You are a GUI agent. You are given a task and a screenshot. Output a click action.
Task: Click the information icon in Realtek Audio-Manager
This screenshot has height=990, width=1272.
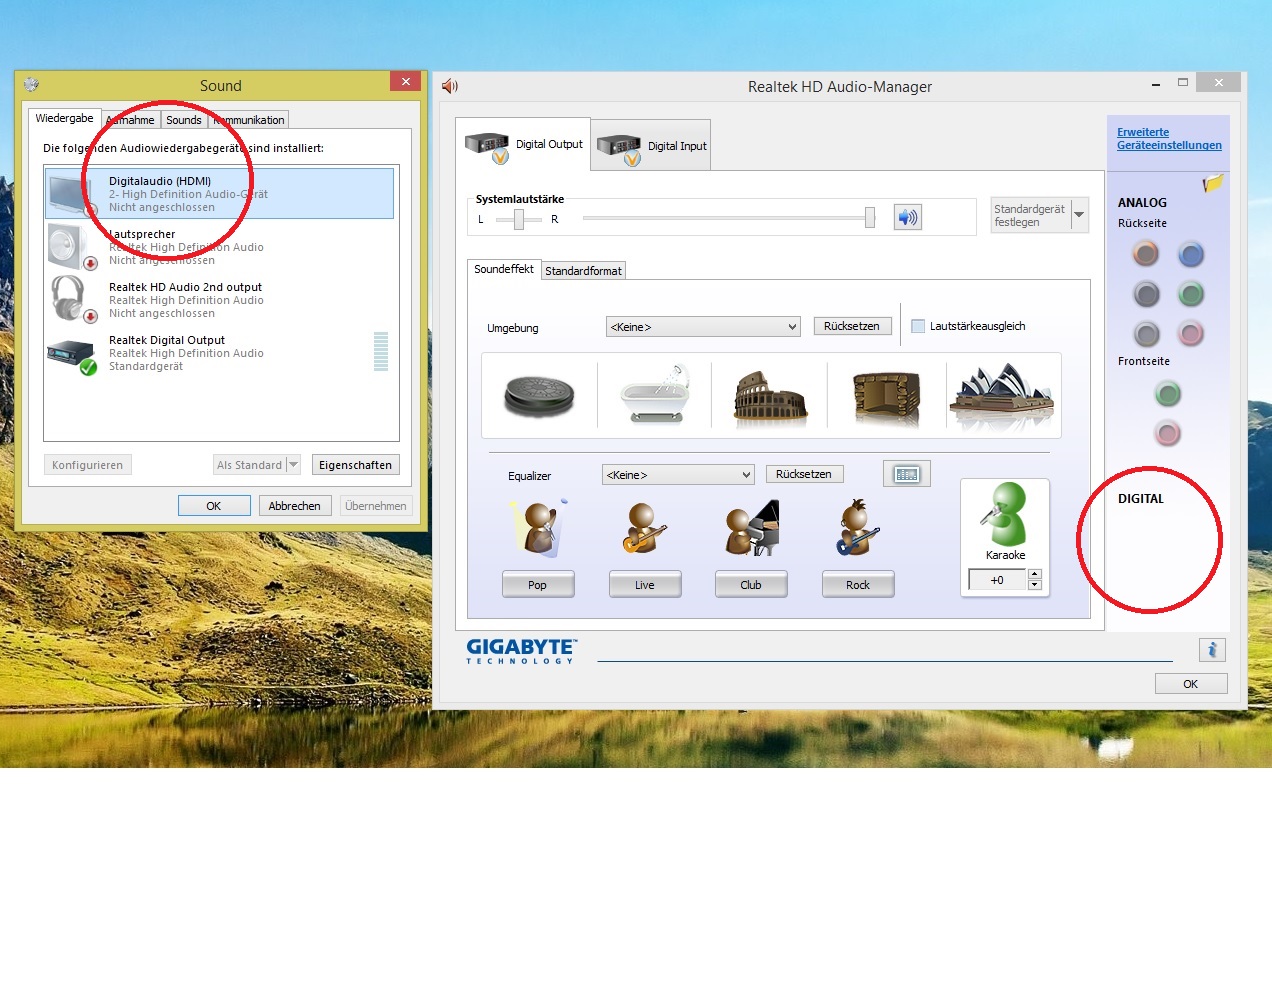coord(1212,650)
